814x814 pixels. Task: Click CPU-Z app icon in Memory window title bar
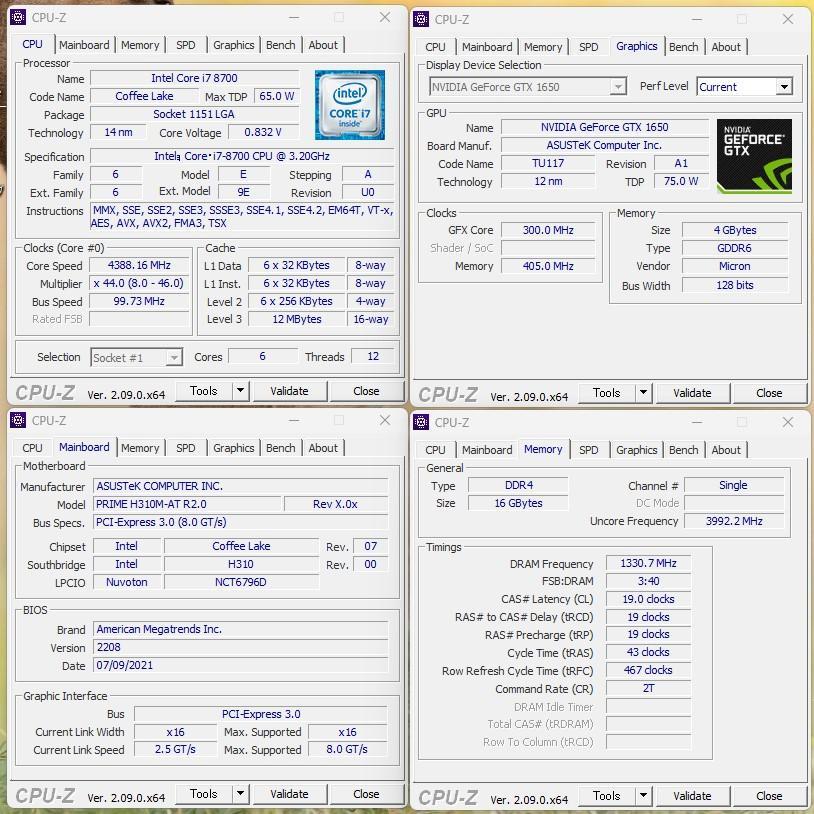420,422
